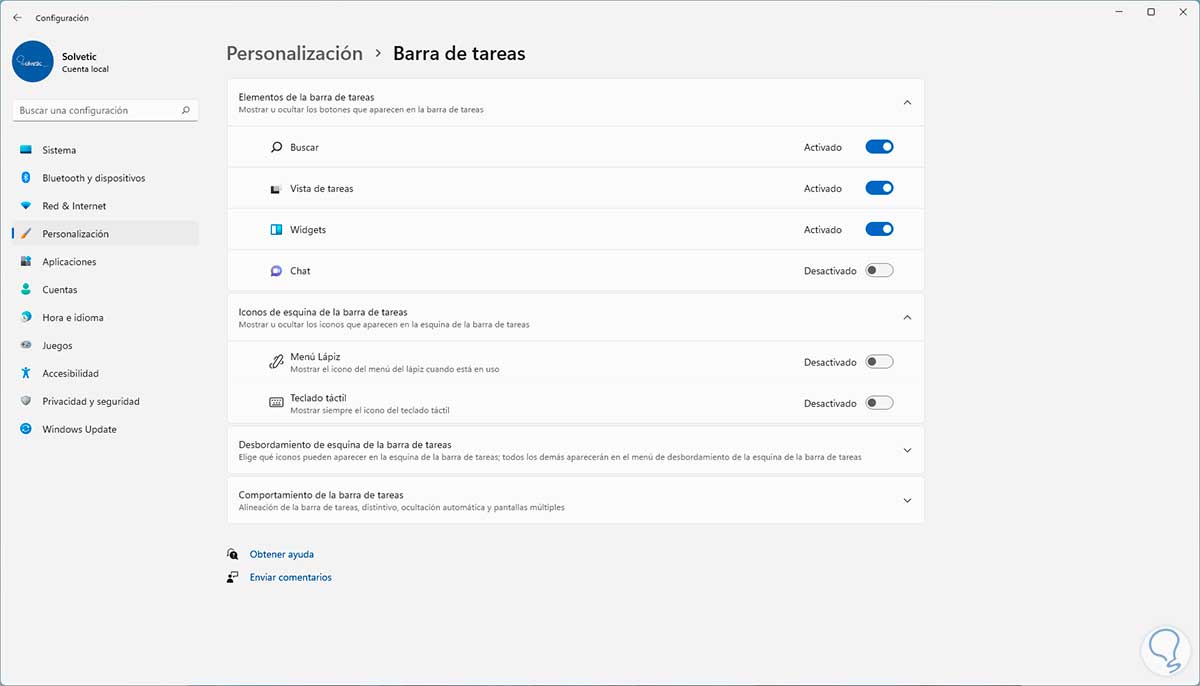
Task: Expand Comportamiento de la barra de tareas
Action: pyautogui.click(x=907, y=500)
